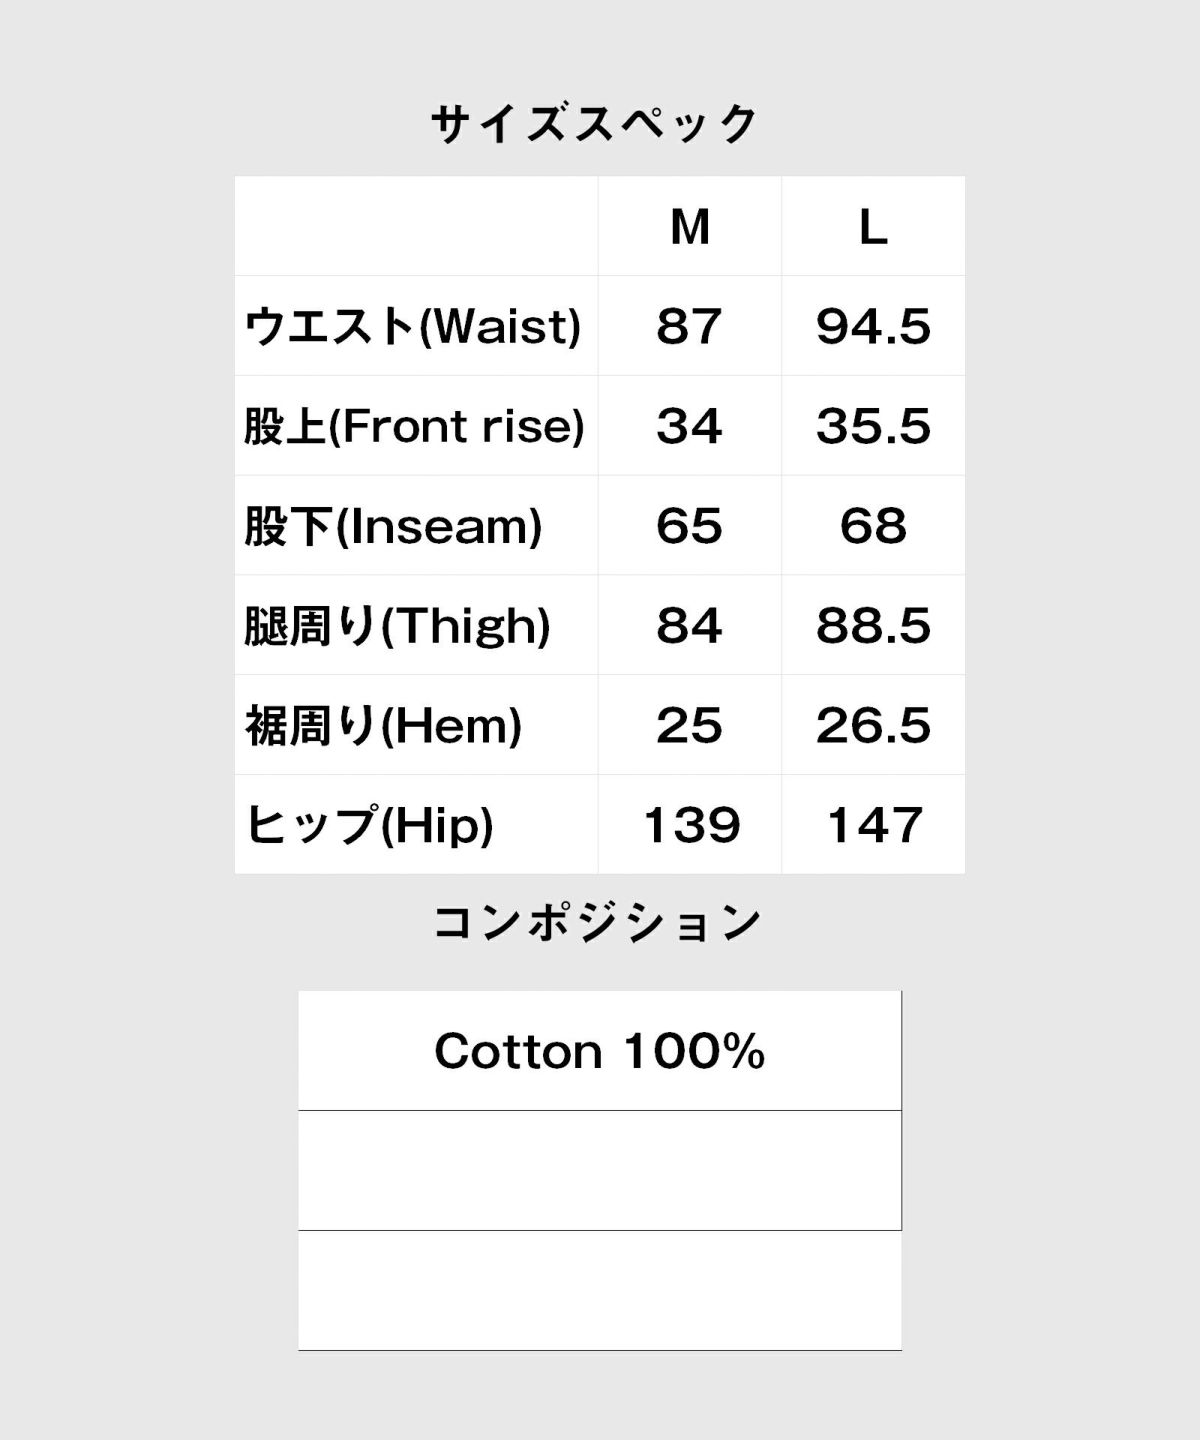Click the Inseam value 65 for M
Viewport: 1200px width, 1440px height.
(689, 526)
